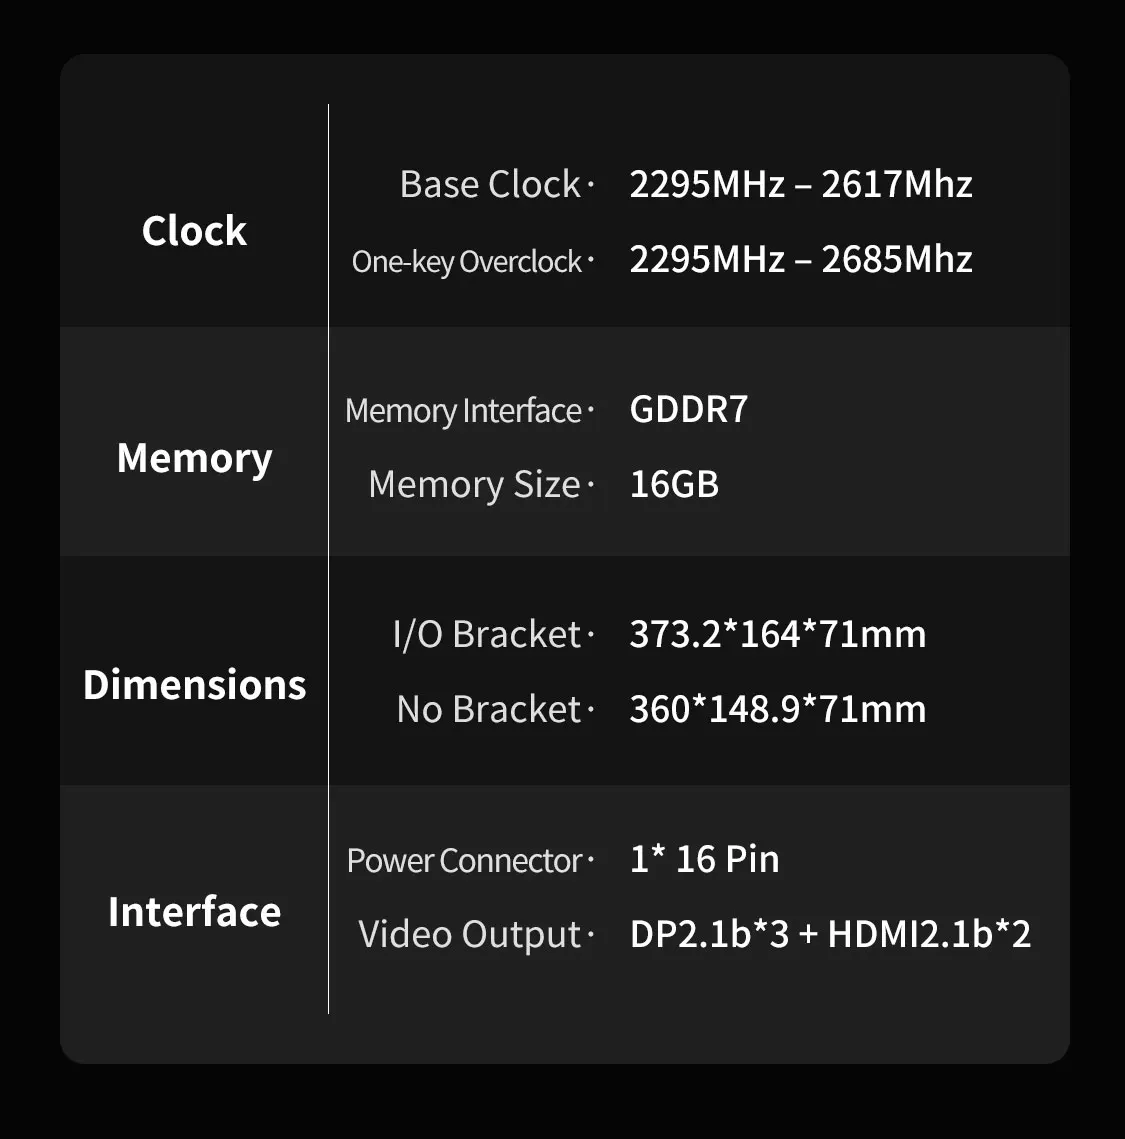Select the Memory Size label
This screenshot has height=1139, width=1125.
pos(474,485)
